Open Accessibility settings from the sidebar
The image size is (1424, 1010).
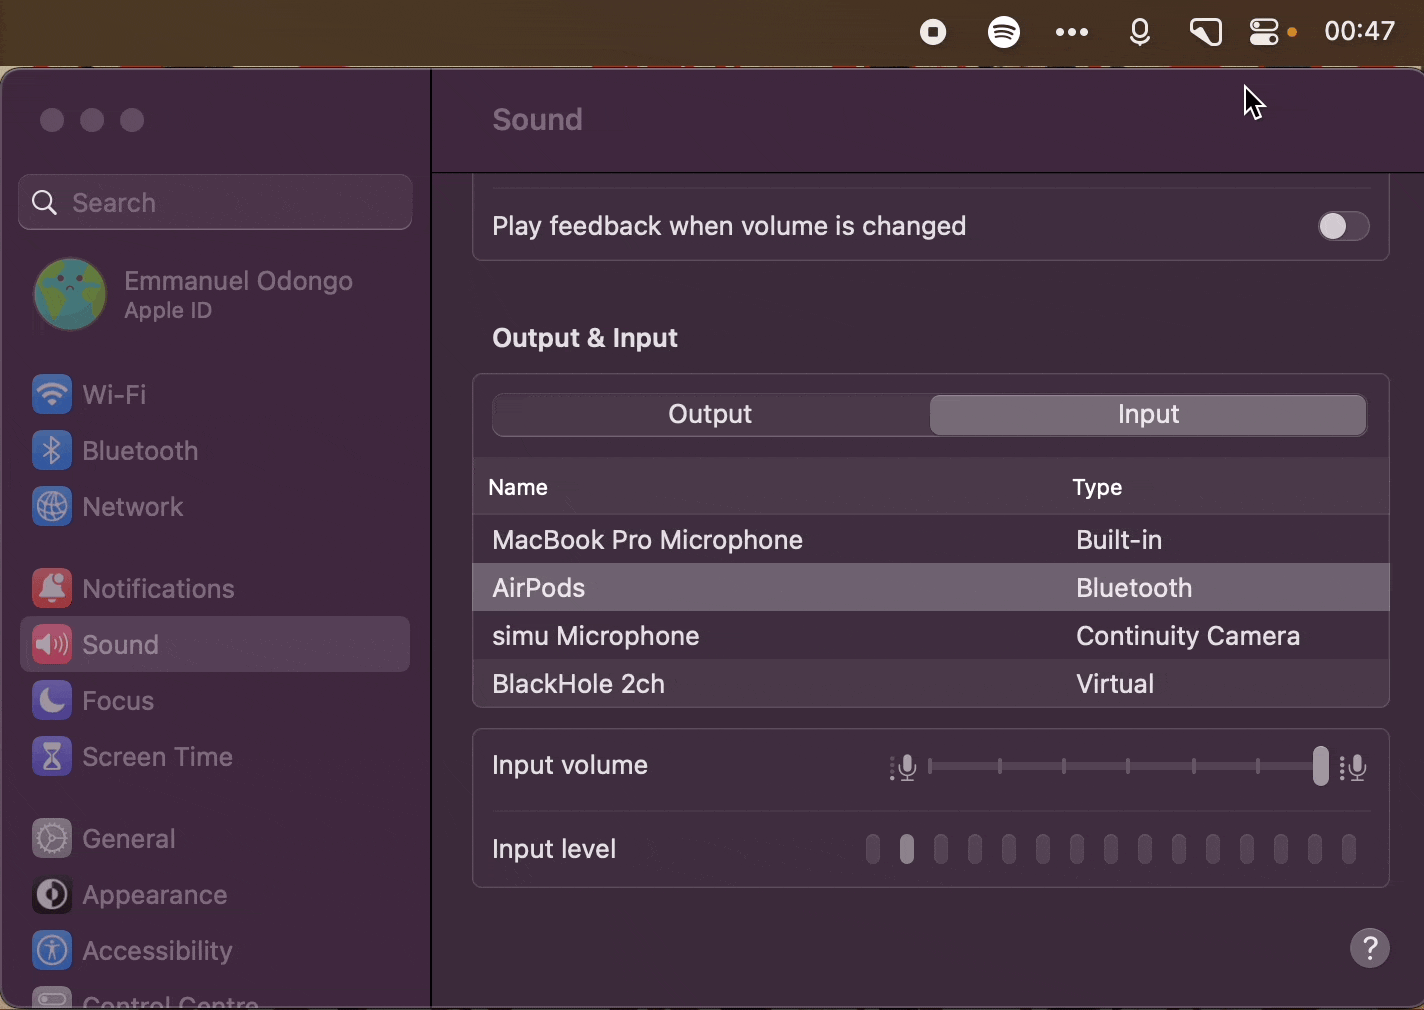tap(52, 950)
